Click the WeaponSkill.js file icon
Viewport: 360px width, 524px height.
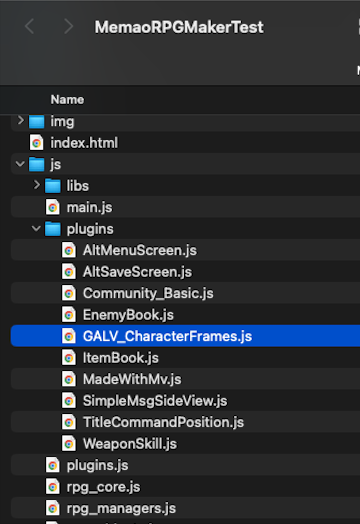coord(69,444)
